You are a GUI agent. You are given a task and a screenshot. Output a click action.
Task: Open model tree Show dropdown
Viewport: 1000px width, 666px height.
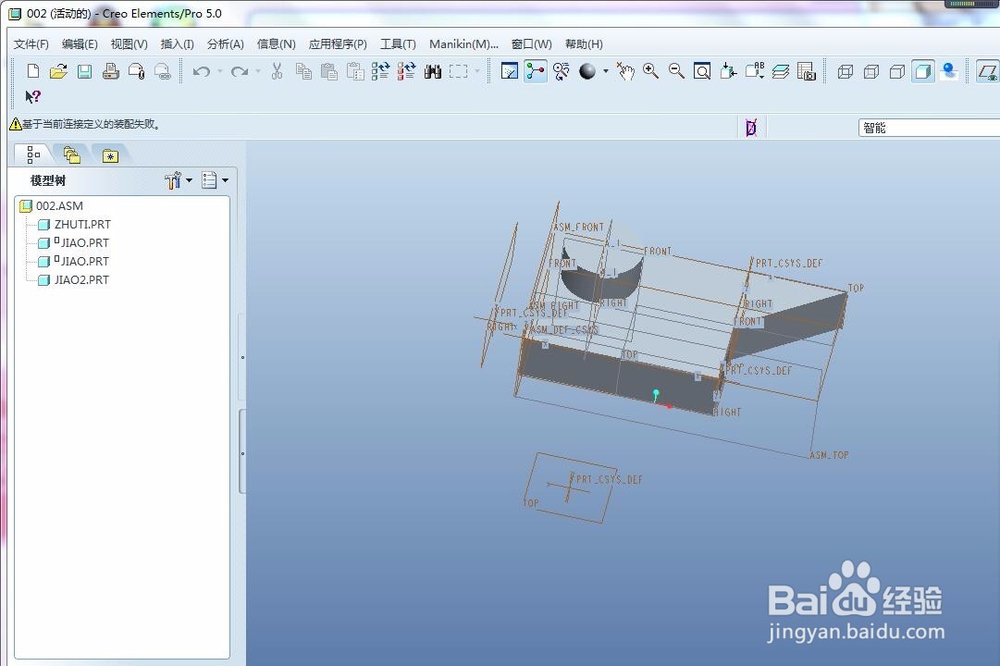(x=215, y=181)
